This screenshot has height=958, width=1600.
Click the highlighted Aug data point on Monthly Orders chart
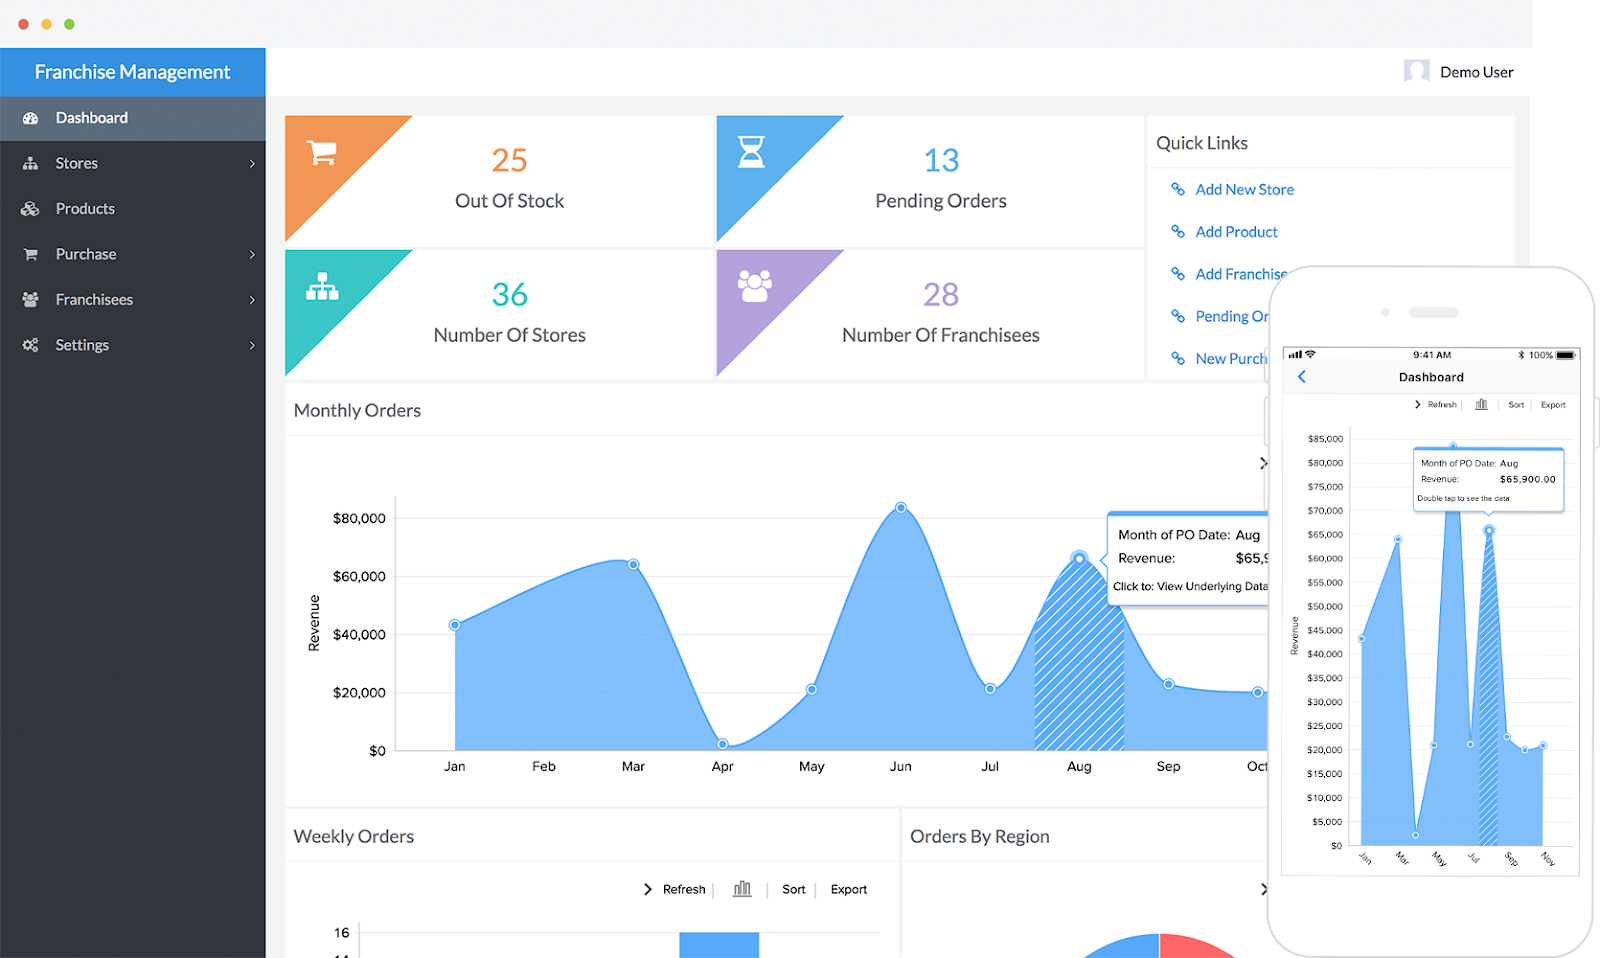tap(1079, 558)
